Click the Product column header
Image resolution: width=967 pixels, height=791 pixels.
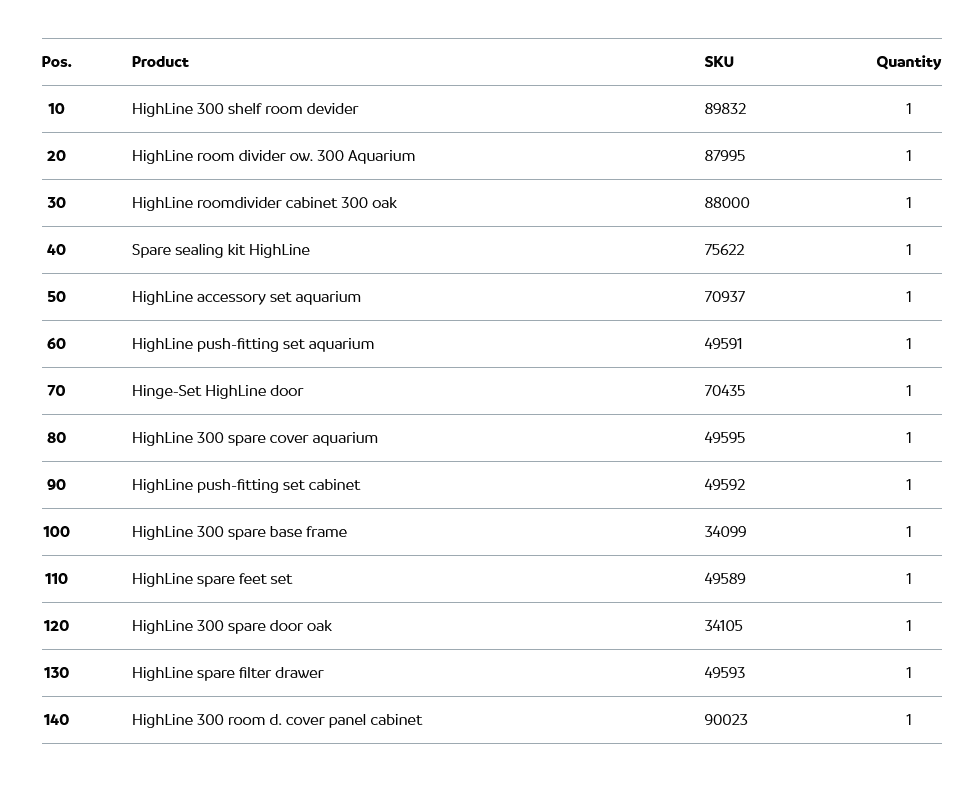pyautogui.click(x=160, y=62)
